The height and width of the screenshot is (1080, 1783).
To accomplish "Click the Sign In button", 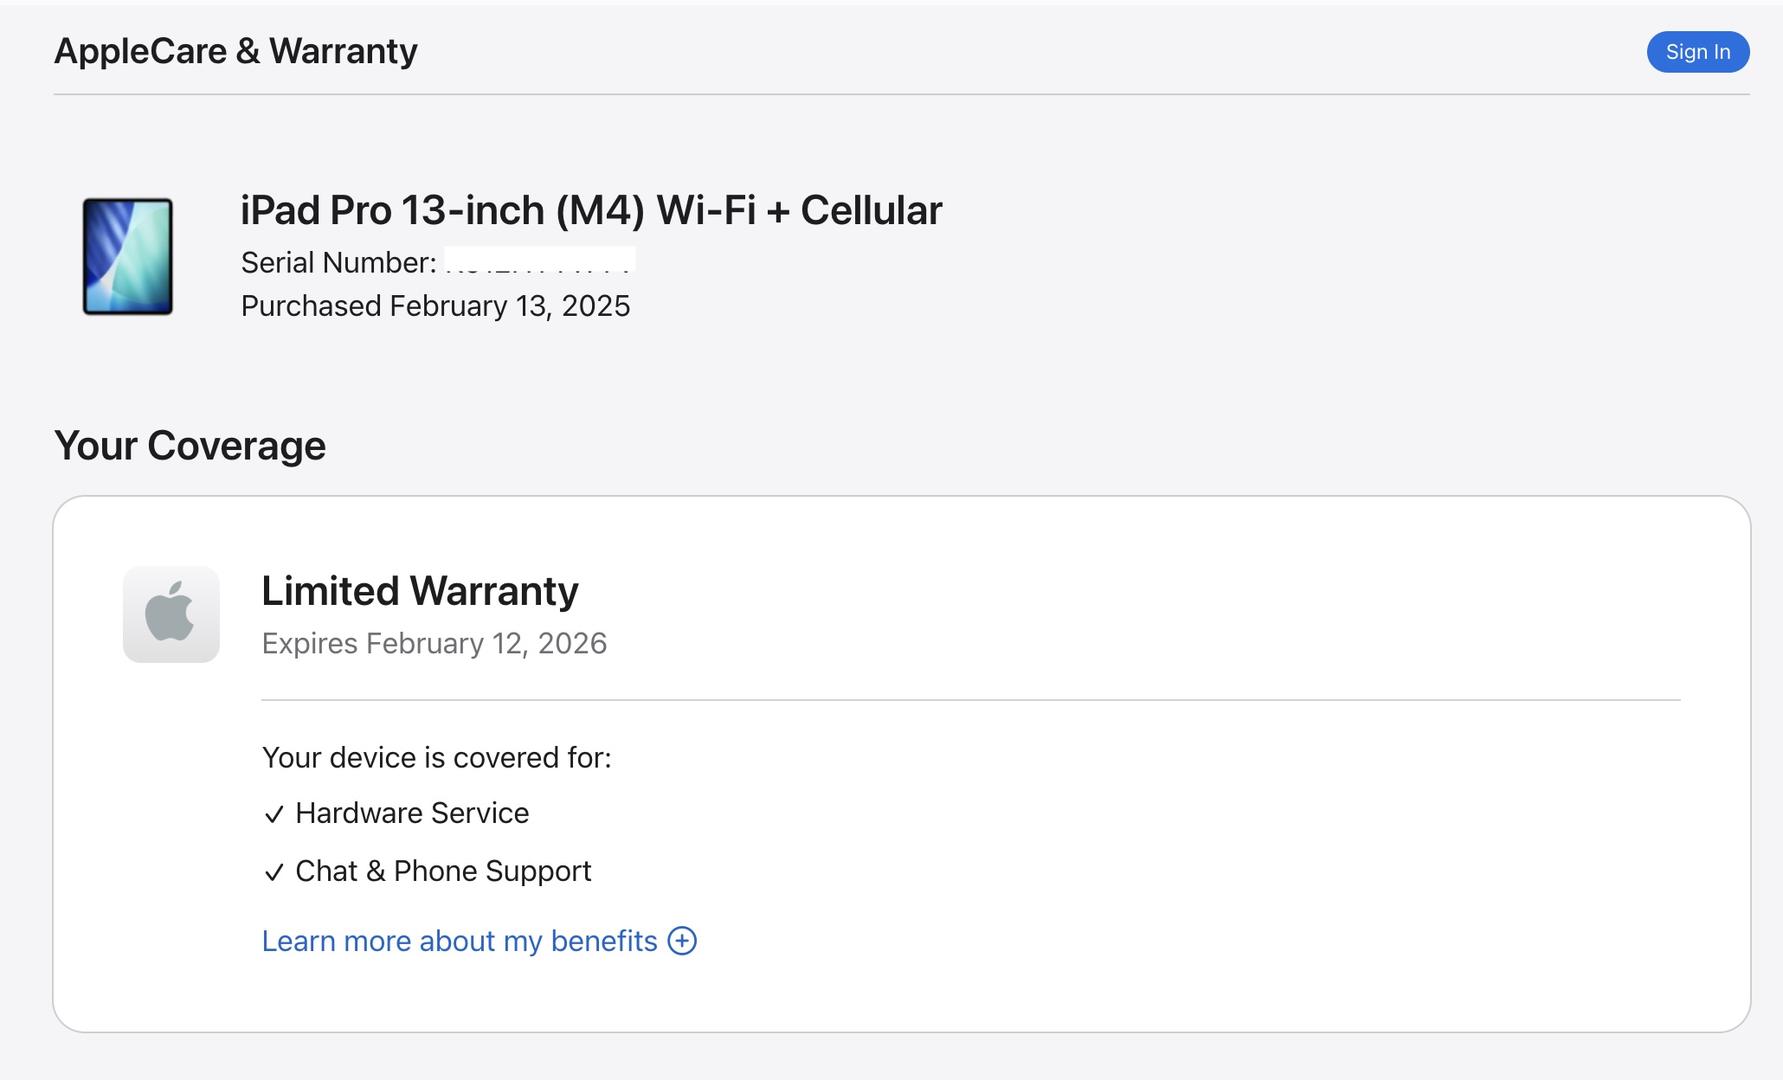I will [1697, 52].
